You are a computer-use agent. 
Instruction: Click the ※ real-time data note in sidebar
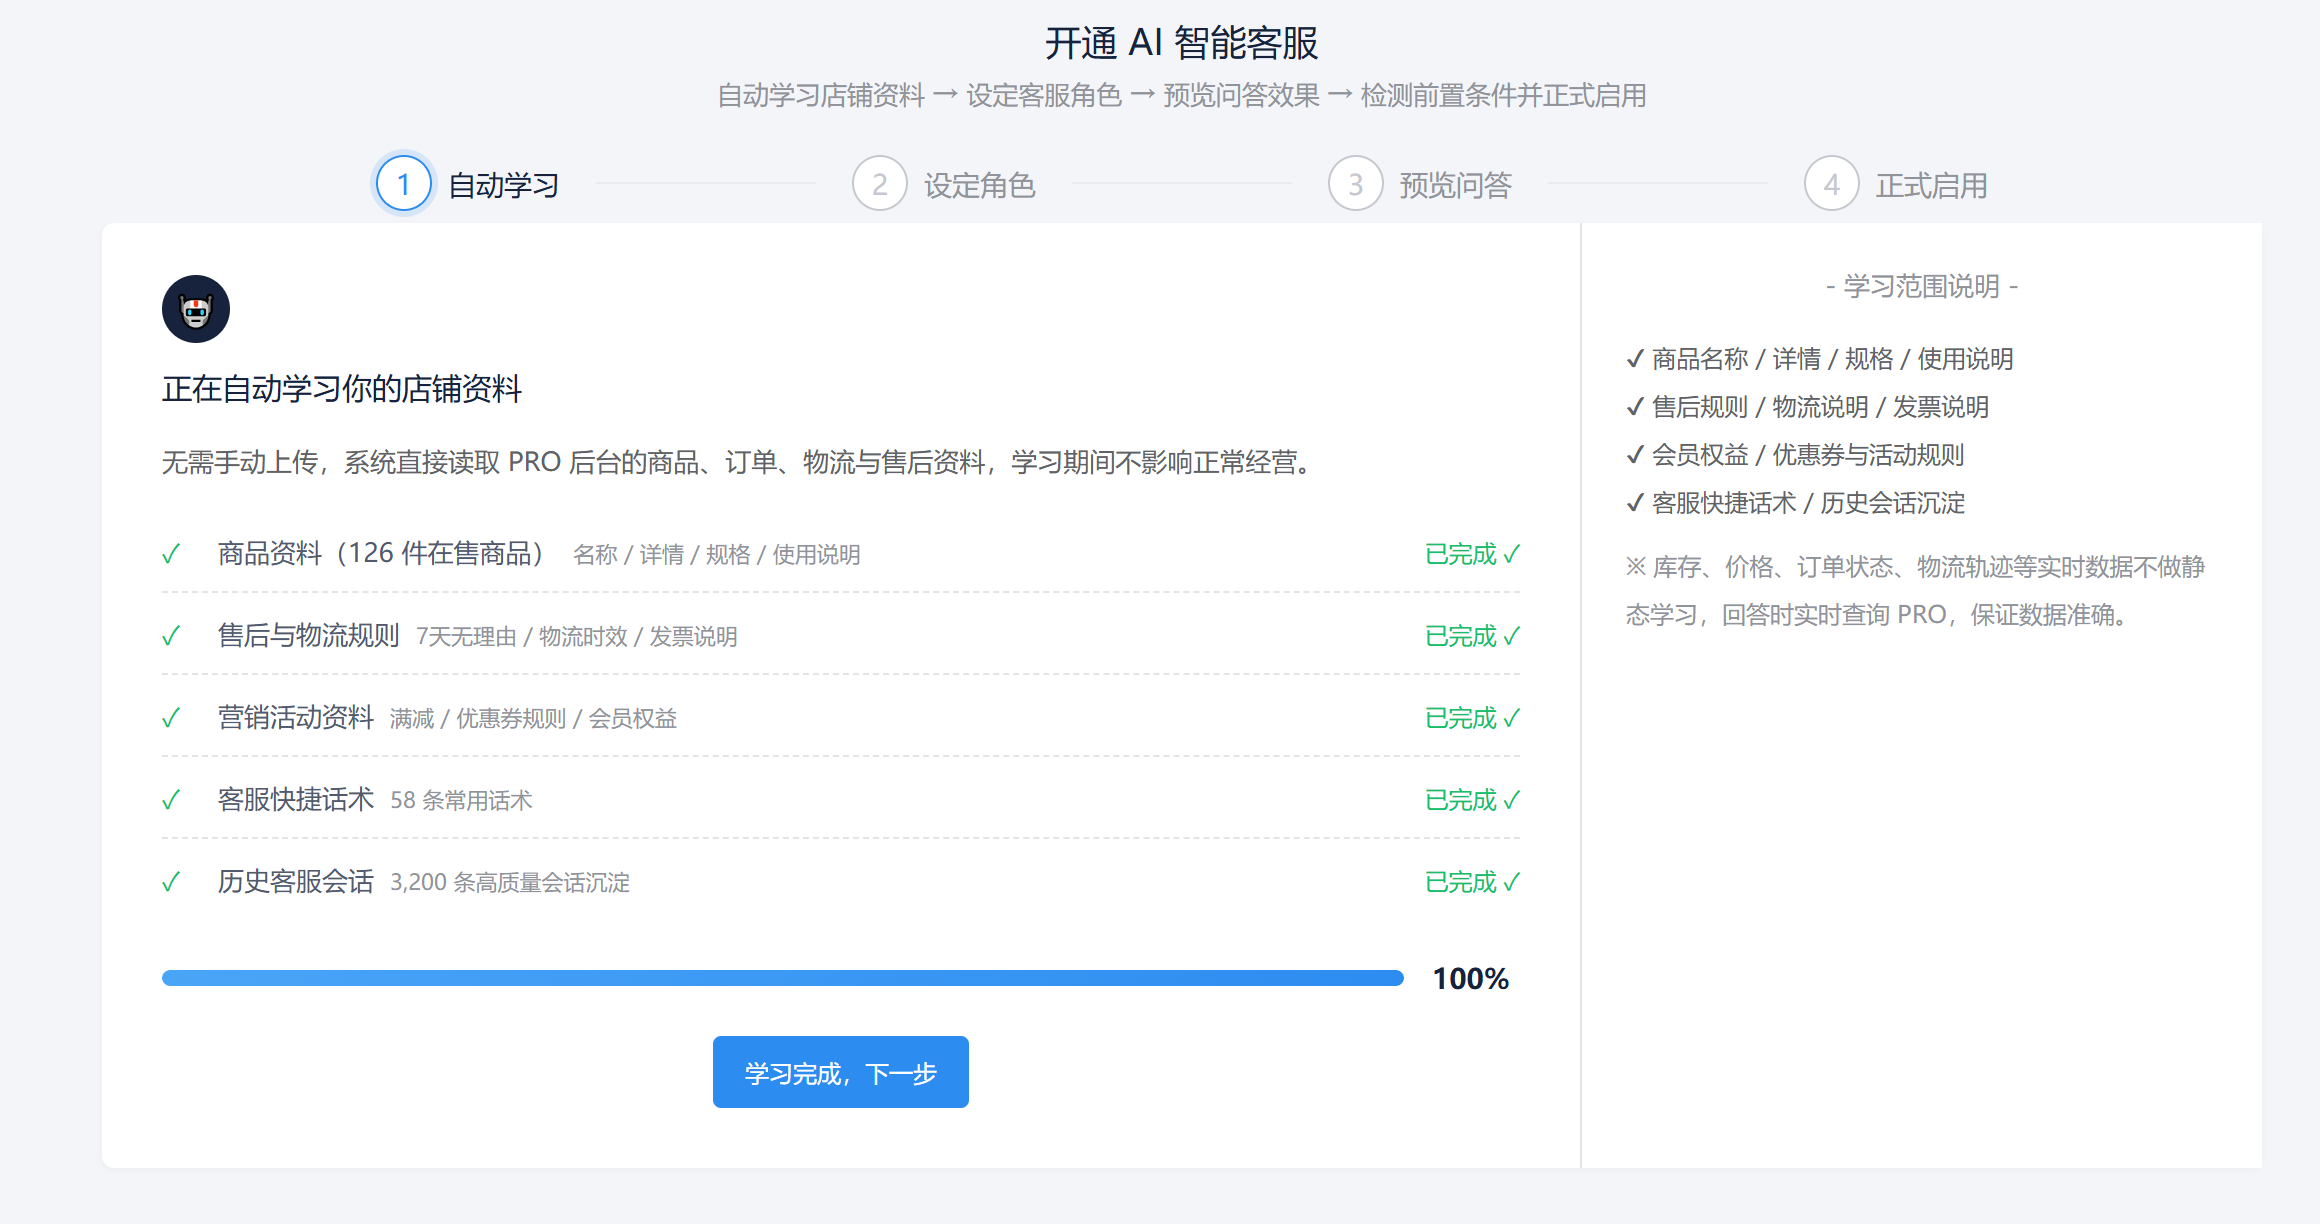1916,591
